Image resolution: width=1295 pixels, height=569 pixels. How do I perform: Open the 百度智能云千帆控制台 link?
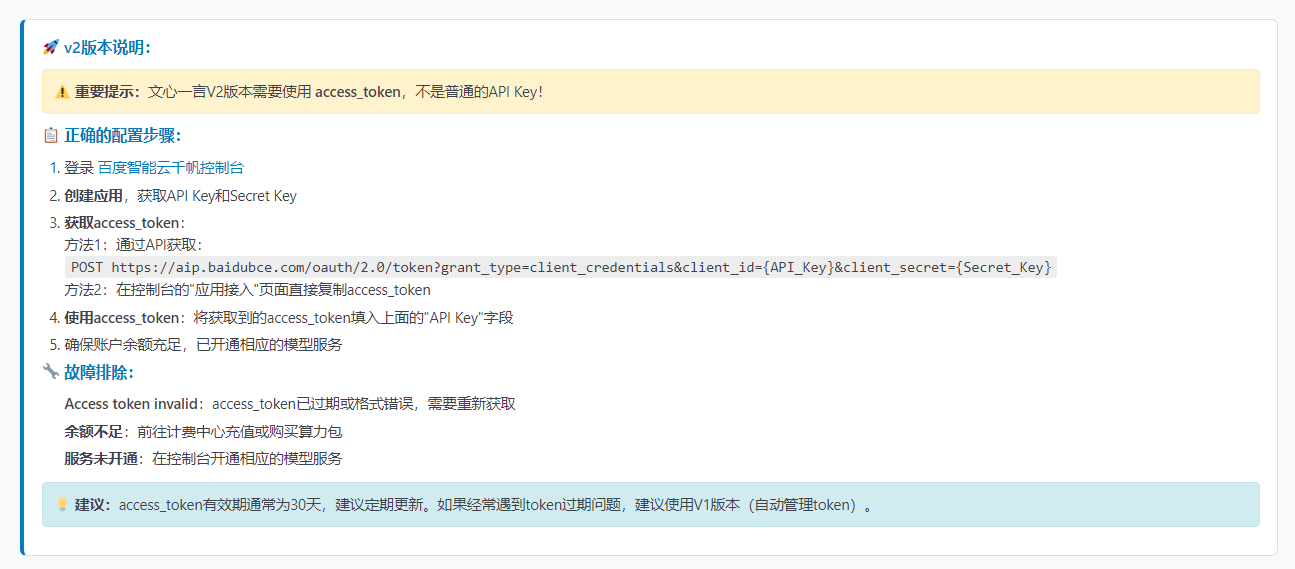coord(171,168)
